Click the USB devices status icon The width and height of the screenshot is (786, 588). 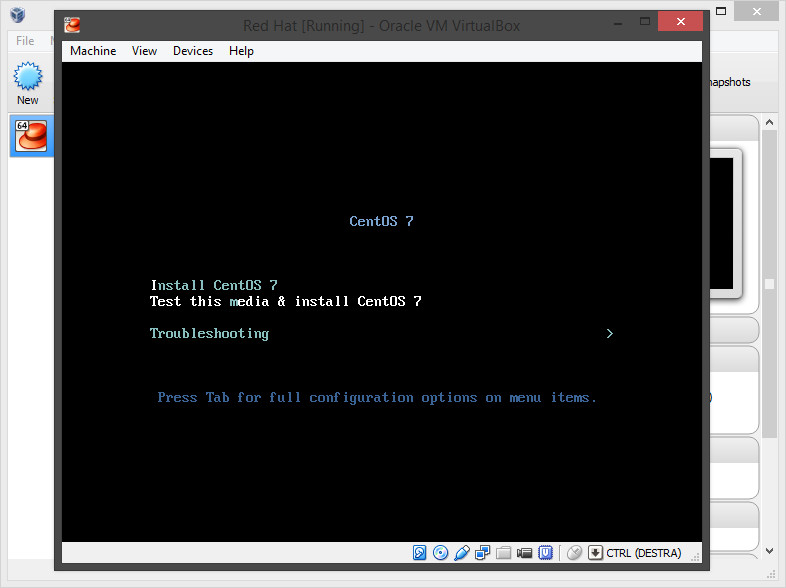pyautogui.click(x=461, y=553)
